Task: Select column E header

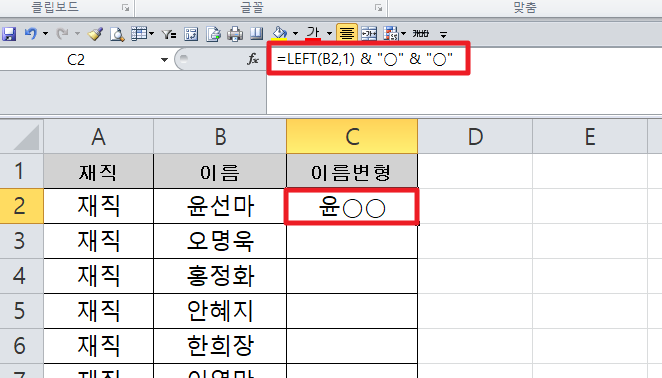Action: click(x=590, y=136)
